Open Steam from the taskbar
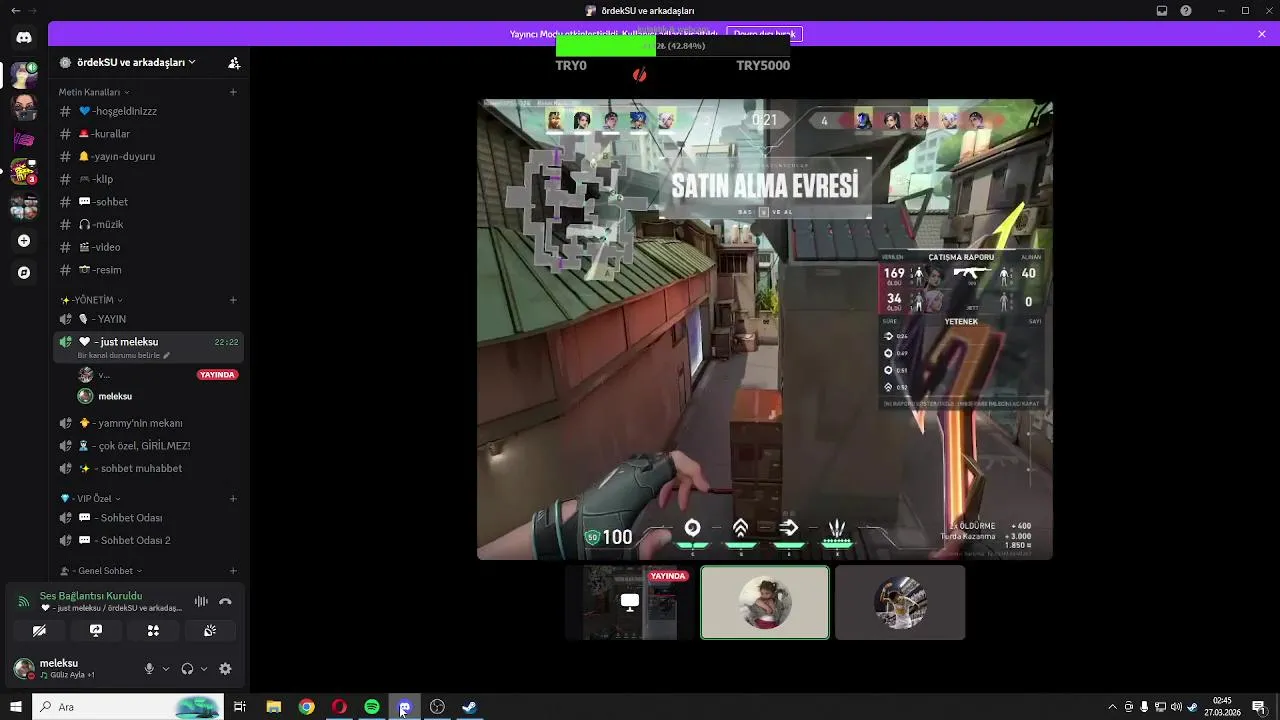Viewport: 1280px width, 720px height. pyautogui.click(x=469, y=707)
